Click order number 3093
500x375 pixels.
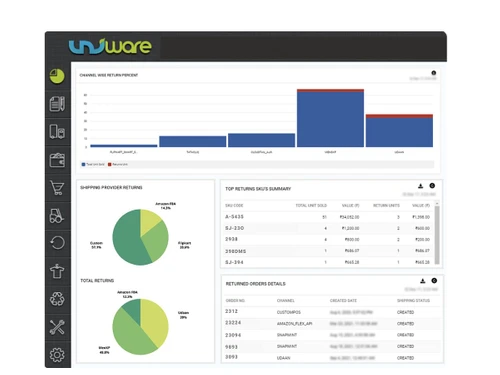pyautogui.click(x=232, y=357)
